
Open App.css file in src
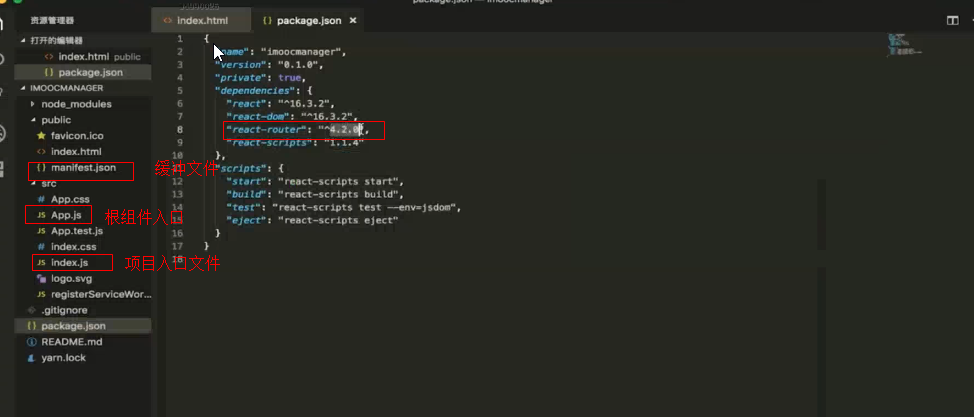pyautogui.click(x=70, y=199)
